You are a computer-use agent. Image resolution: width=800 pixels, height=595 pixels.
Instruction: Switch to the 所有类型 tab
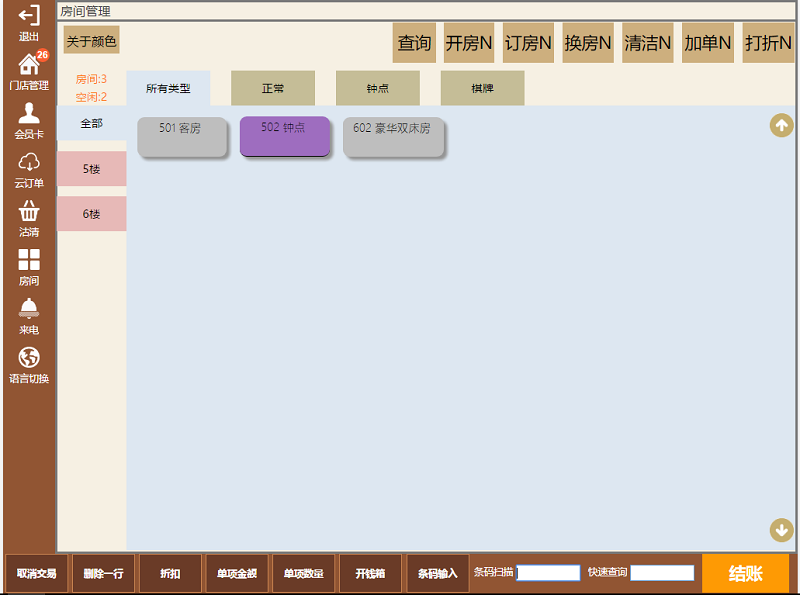point(168,88)
